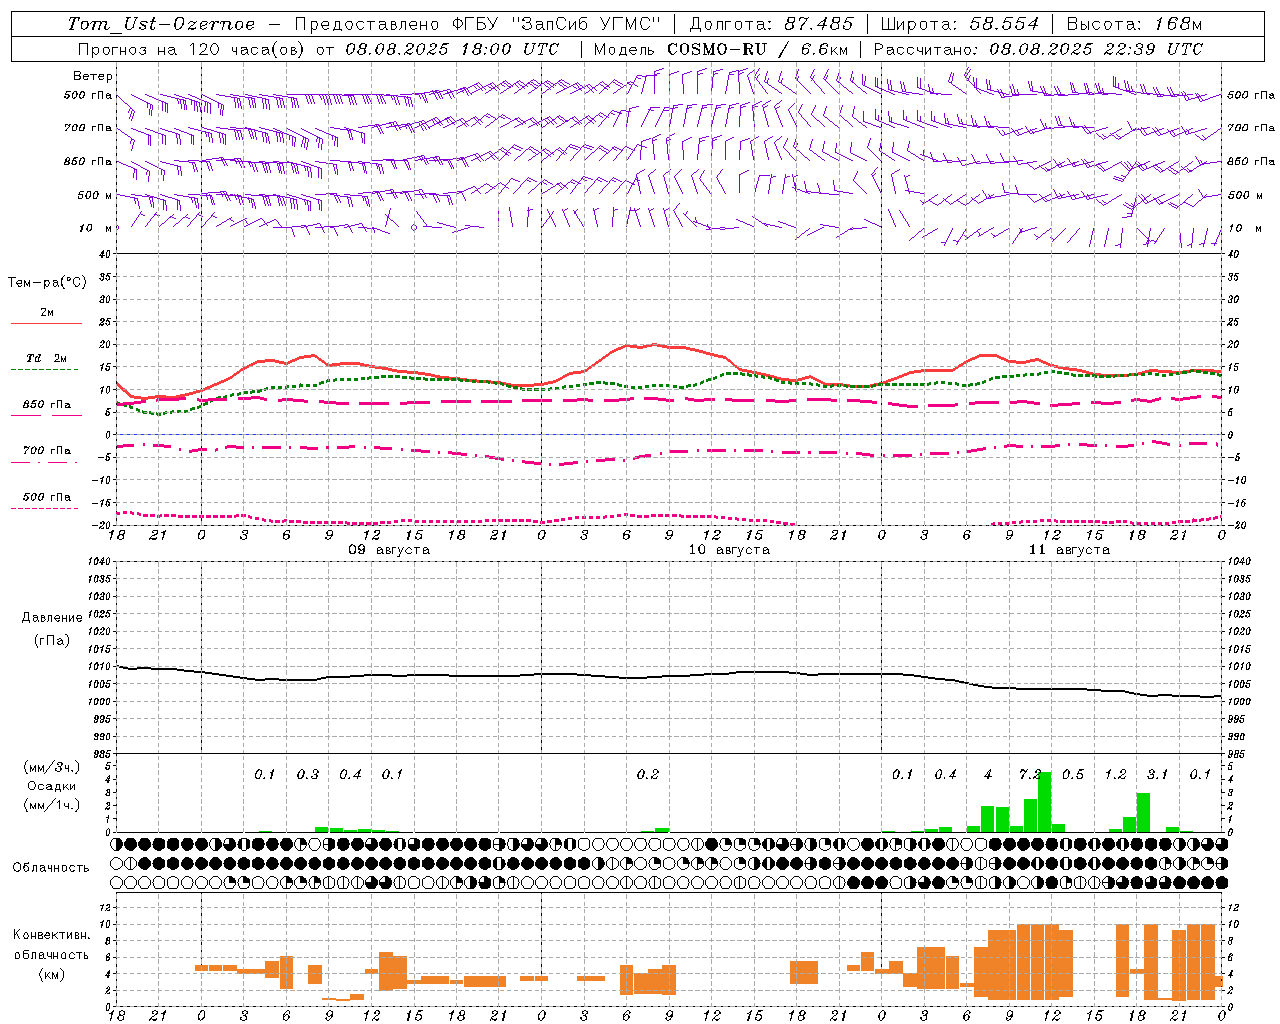
Task: Click the tallest green precipitation bar
Action: tap(1045, 802)
